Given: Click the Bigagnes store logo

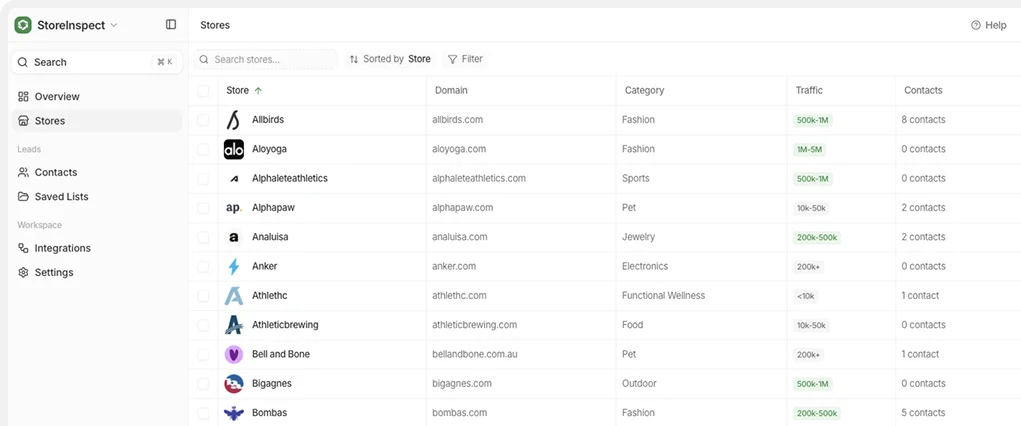Looking at the screenshot, I should pos(233,383).
